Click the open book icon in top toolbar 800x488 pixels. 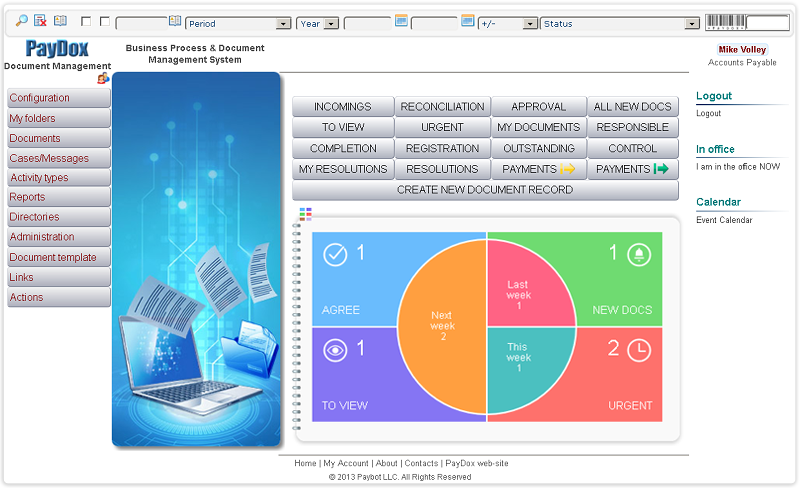click(60, 21)
